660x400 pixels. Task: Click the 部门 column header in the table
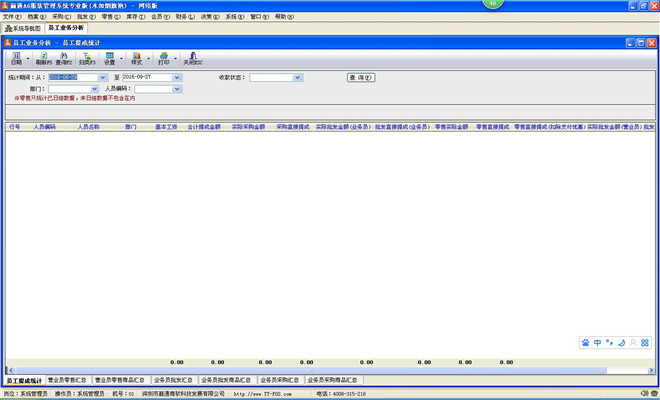(x=131, y=127)
